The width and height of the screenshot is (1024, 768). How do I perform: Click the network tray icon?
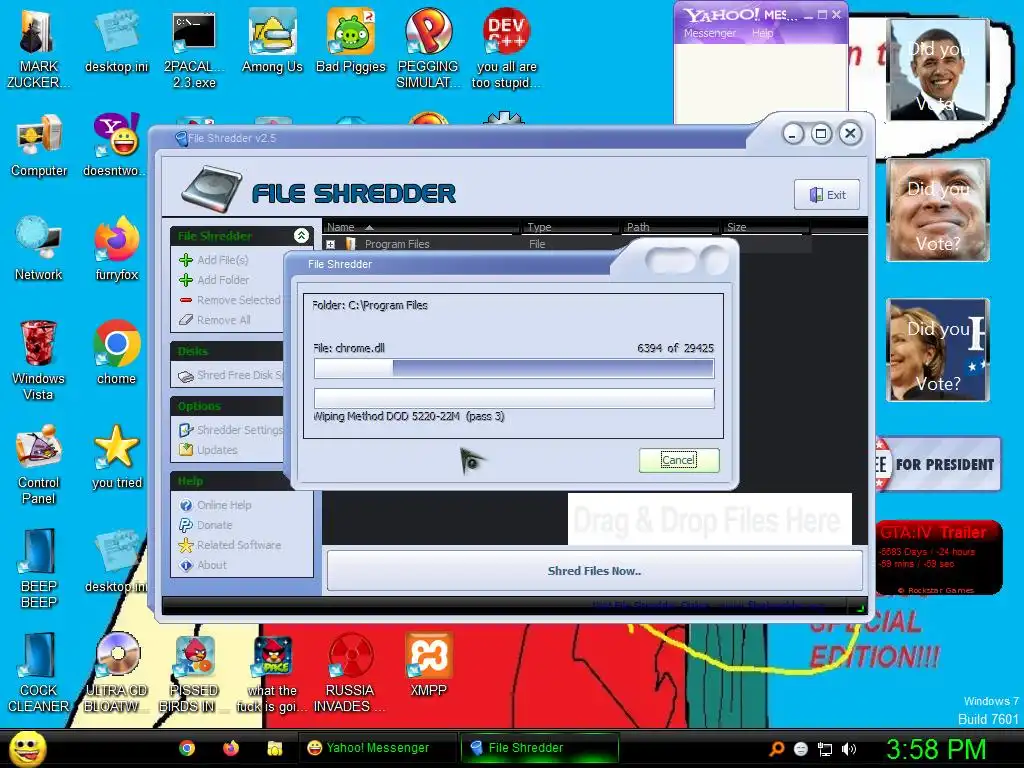pyautogui.click(x=825, y=749)
